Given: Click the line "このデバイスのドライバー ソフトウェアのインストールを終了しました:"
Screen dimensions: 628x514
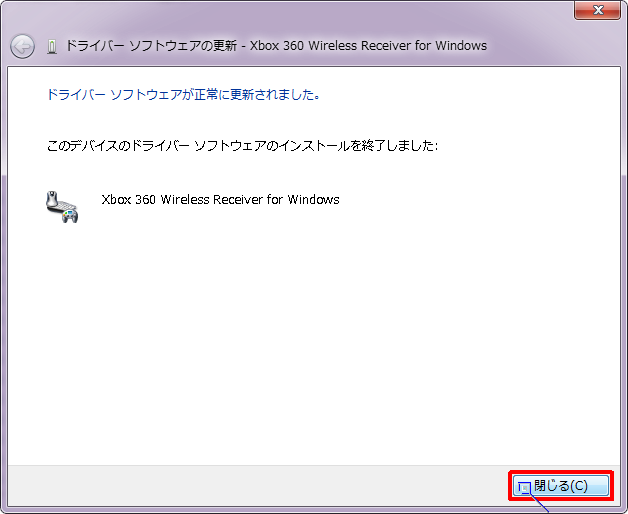Looking at the screenshot, I should [x=242, y=145].
